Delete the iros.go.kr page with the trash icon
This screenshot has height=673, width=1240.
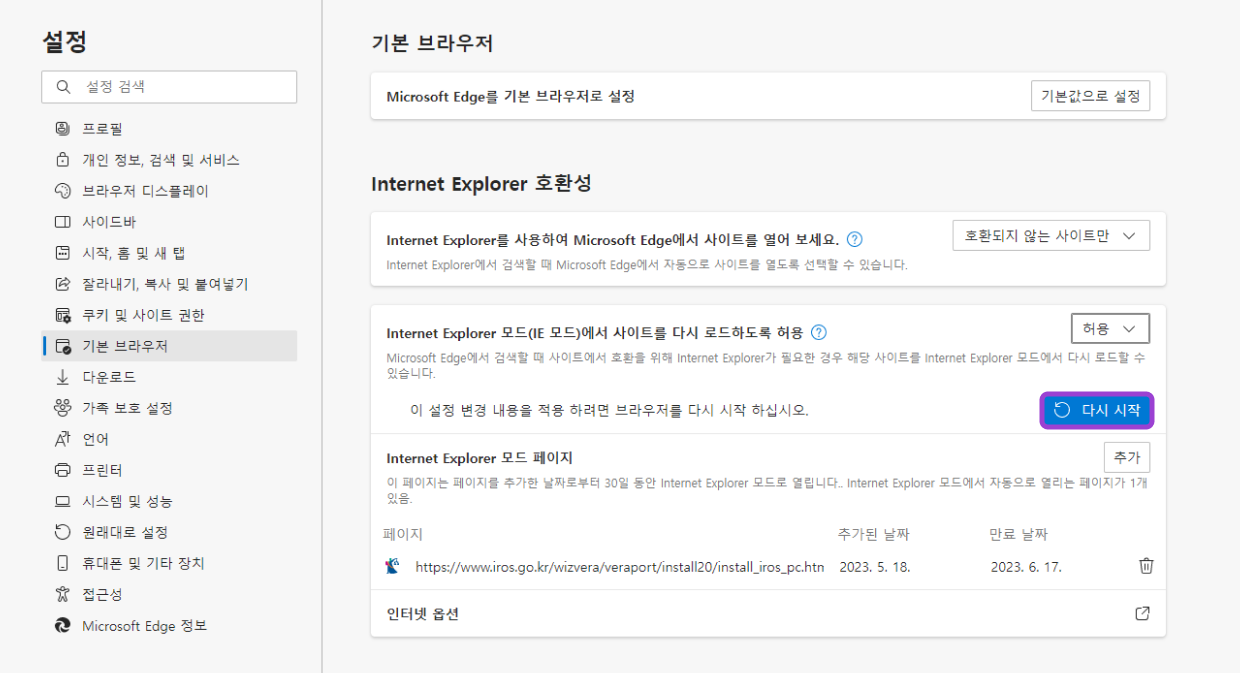coord(1146,566)
